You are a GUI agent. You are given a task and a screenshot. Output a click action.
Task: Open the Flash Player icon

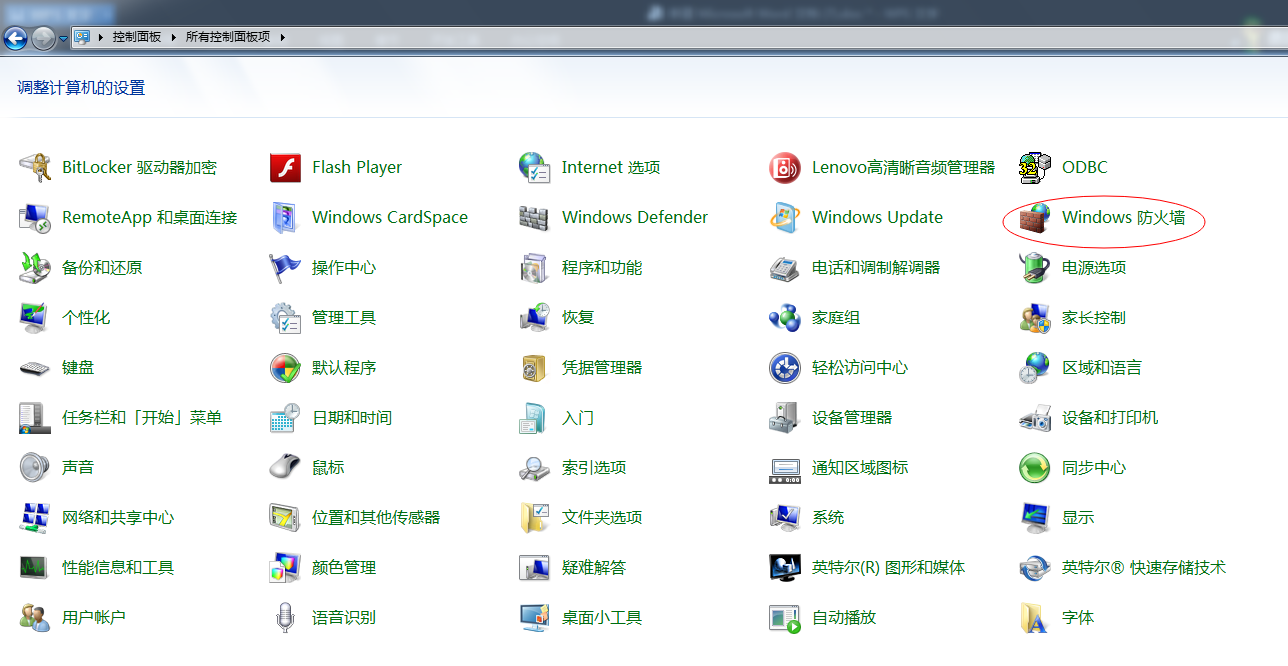[x=285, y=168]
